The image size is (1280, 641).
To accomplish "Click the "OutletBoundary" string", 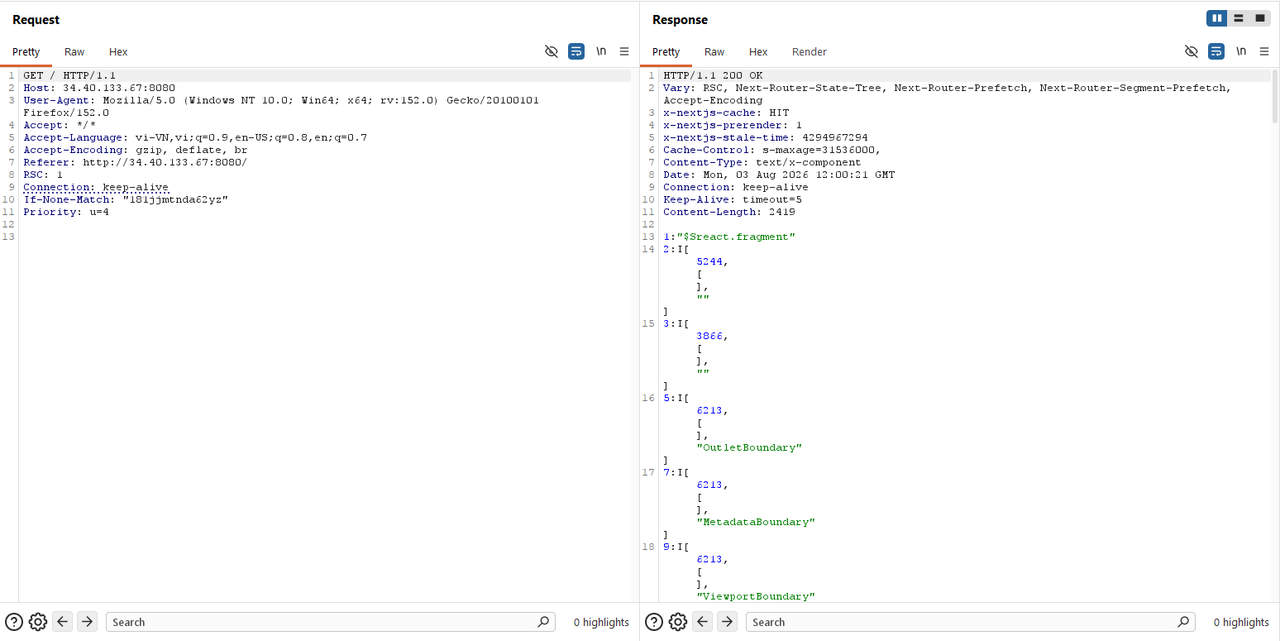I will (x=749, y=448).
